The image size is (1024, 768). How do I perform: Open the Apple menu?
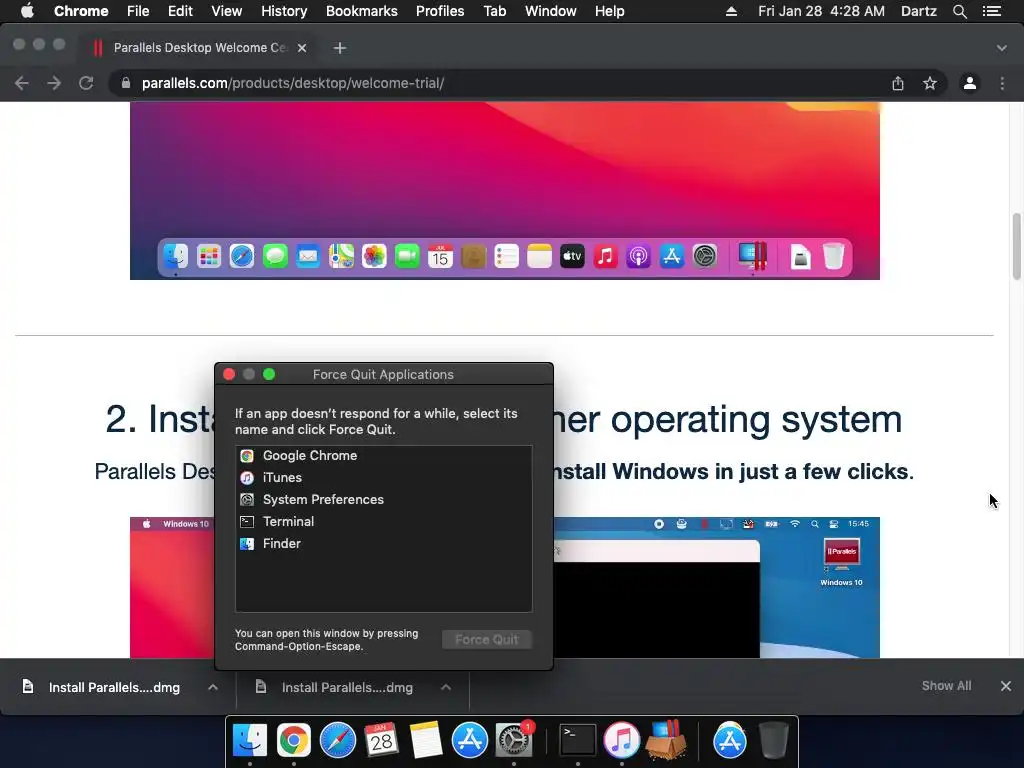pyautogui.click(x=27, y=11)
